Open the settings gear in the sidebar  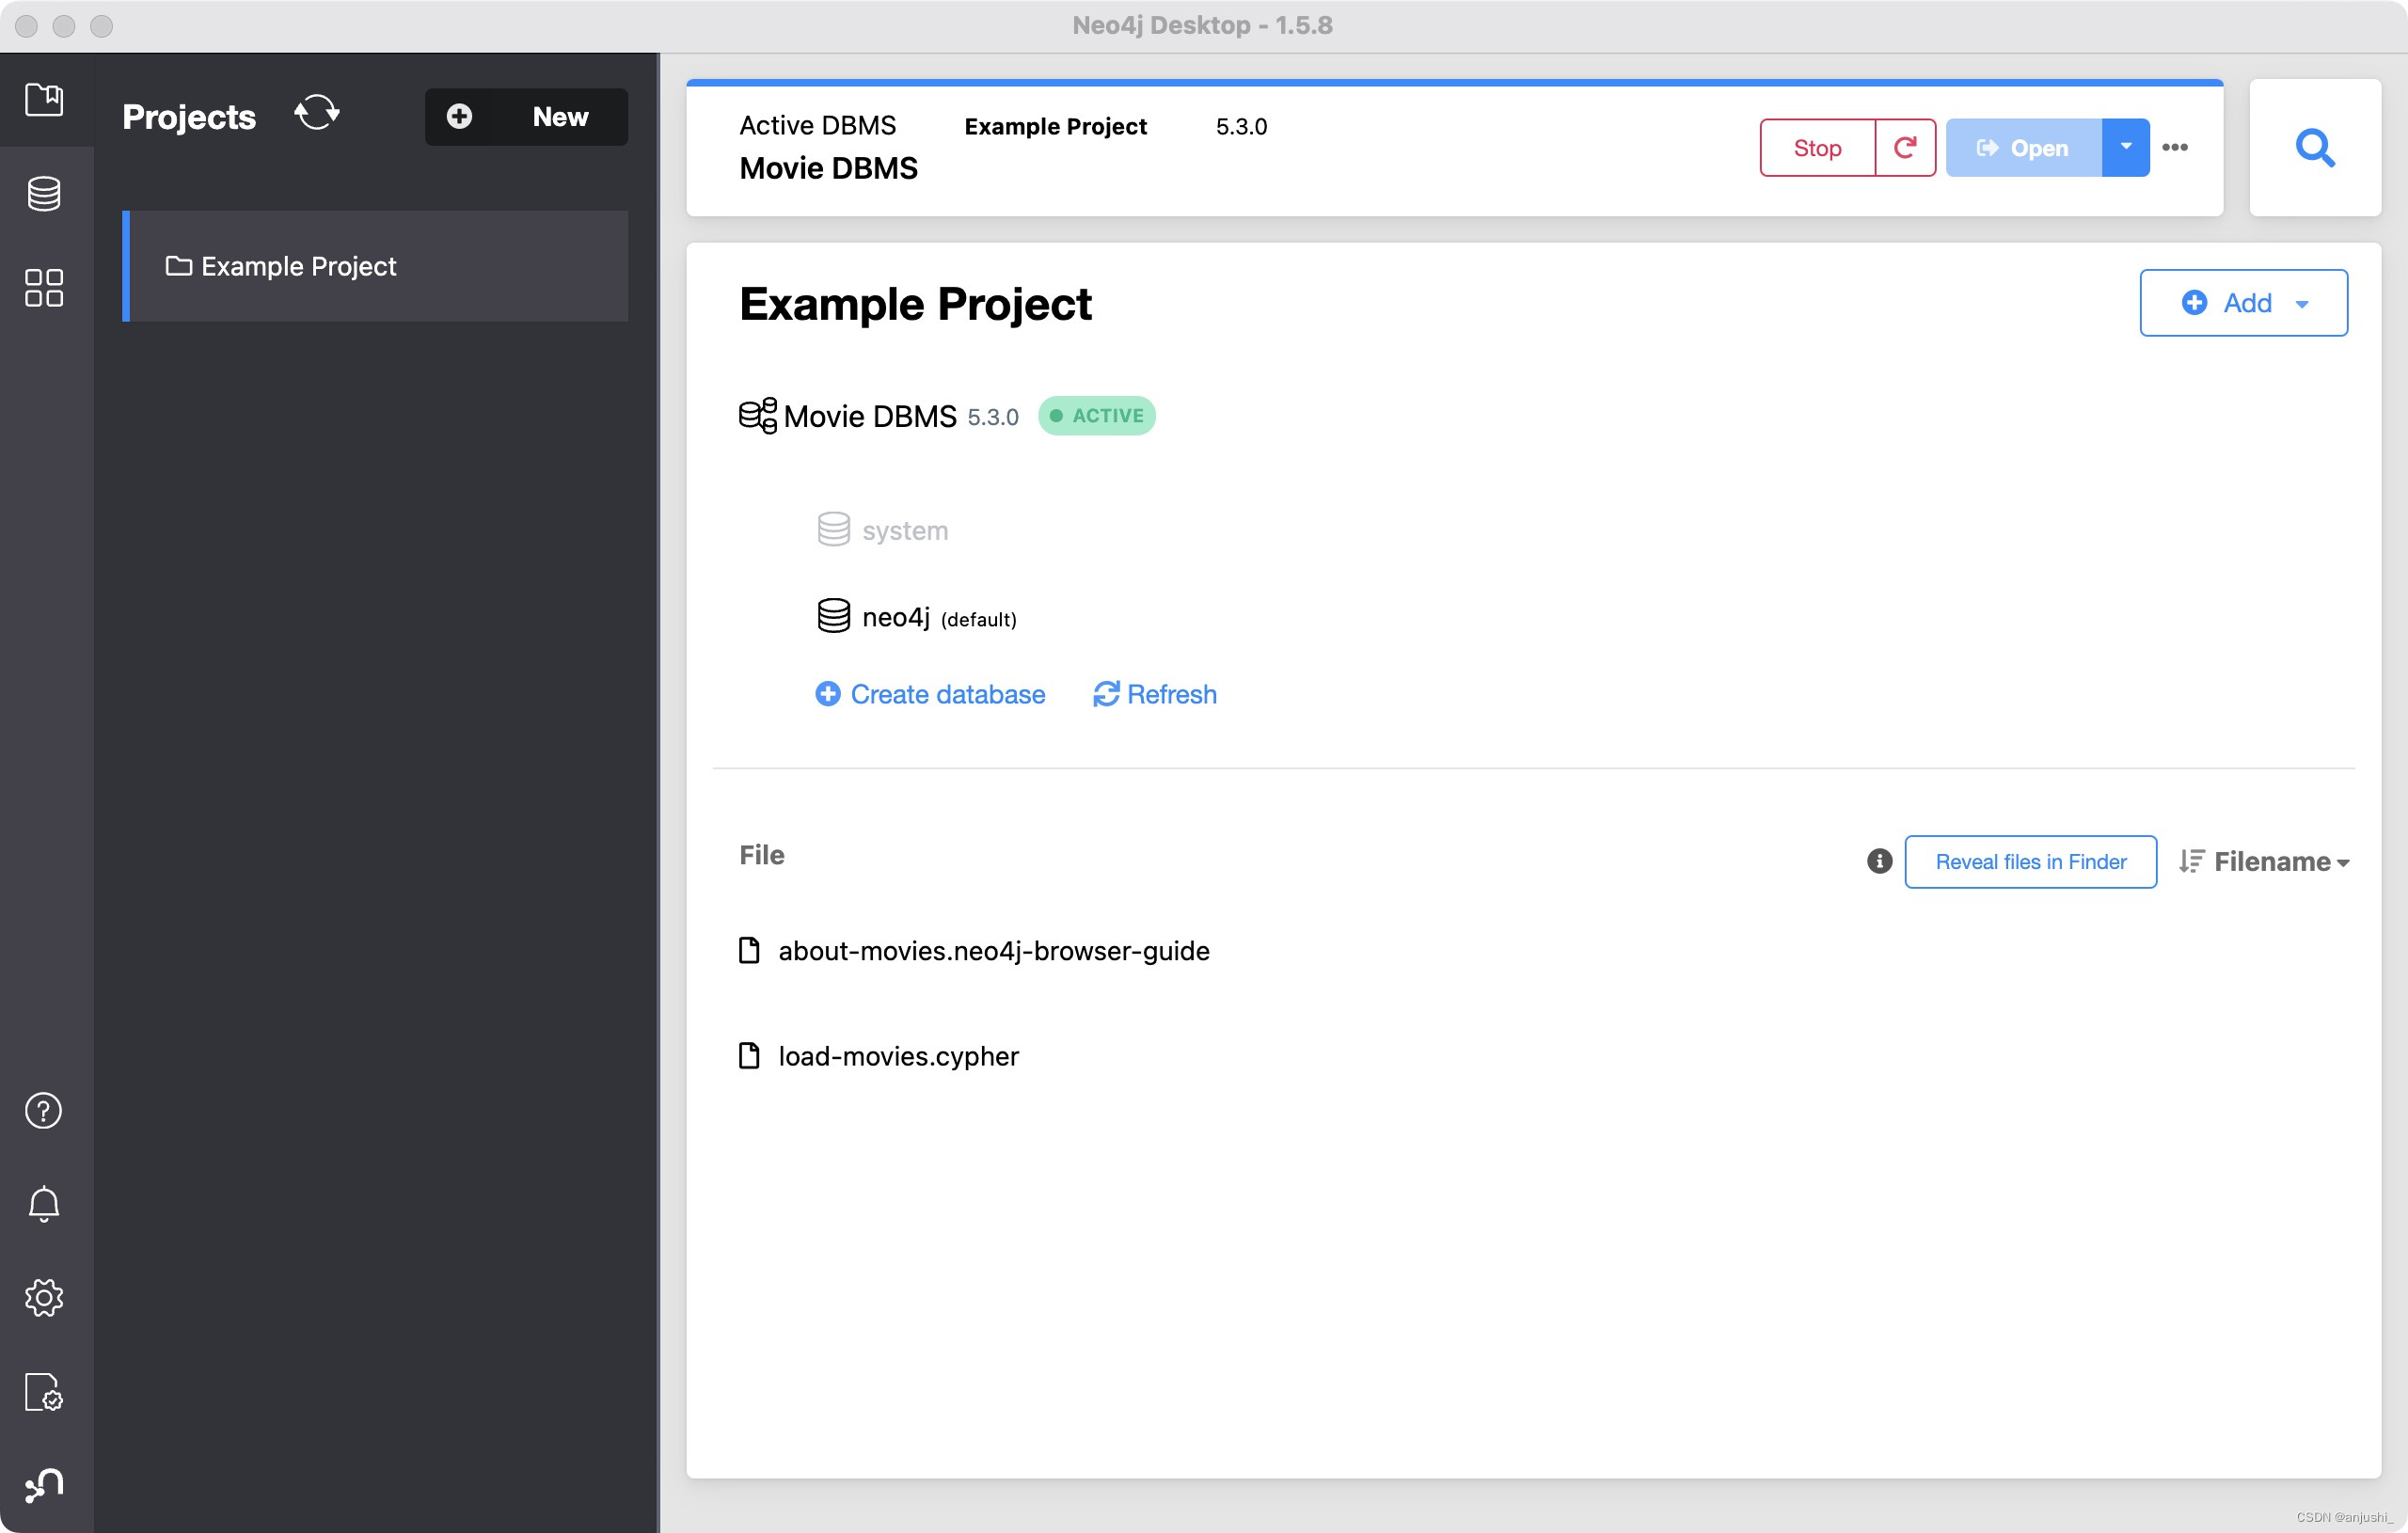(x=44, y=1297)
